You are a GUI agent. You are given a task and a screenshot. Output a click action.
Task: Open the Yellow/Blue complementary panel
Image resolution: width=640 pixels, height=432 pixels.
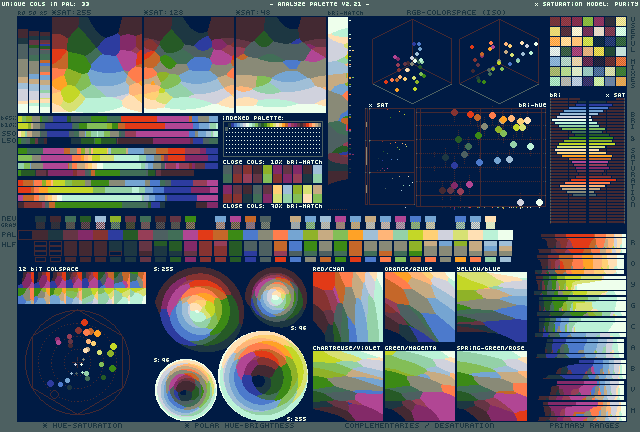(492, 307)
